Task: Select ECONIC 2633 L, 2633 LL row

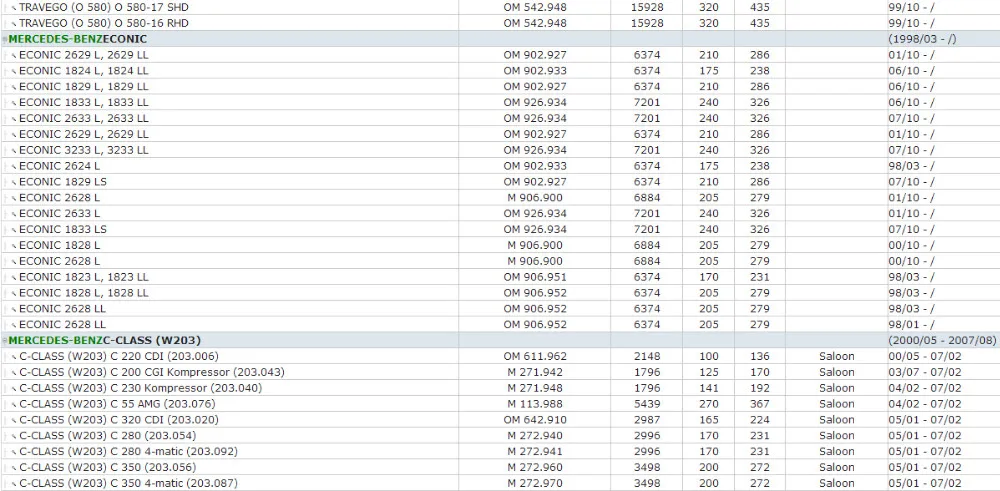Action: point(500,118)
